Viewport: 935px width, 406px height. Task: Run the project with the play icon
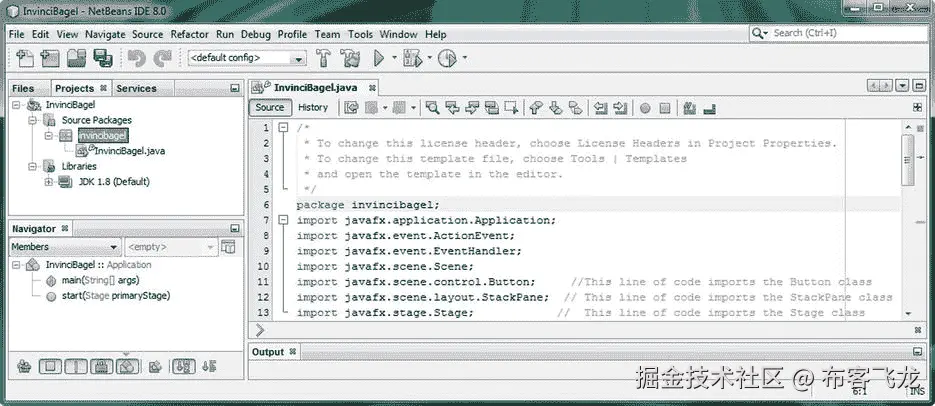click(379, 58)
